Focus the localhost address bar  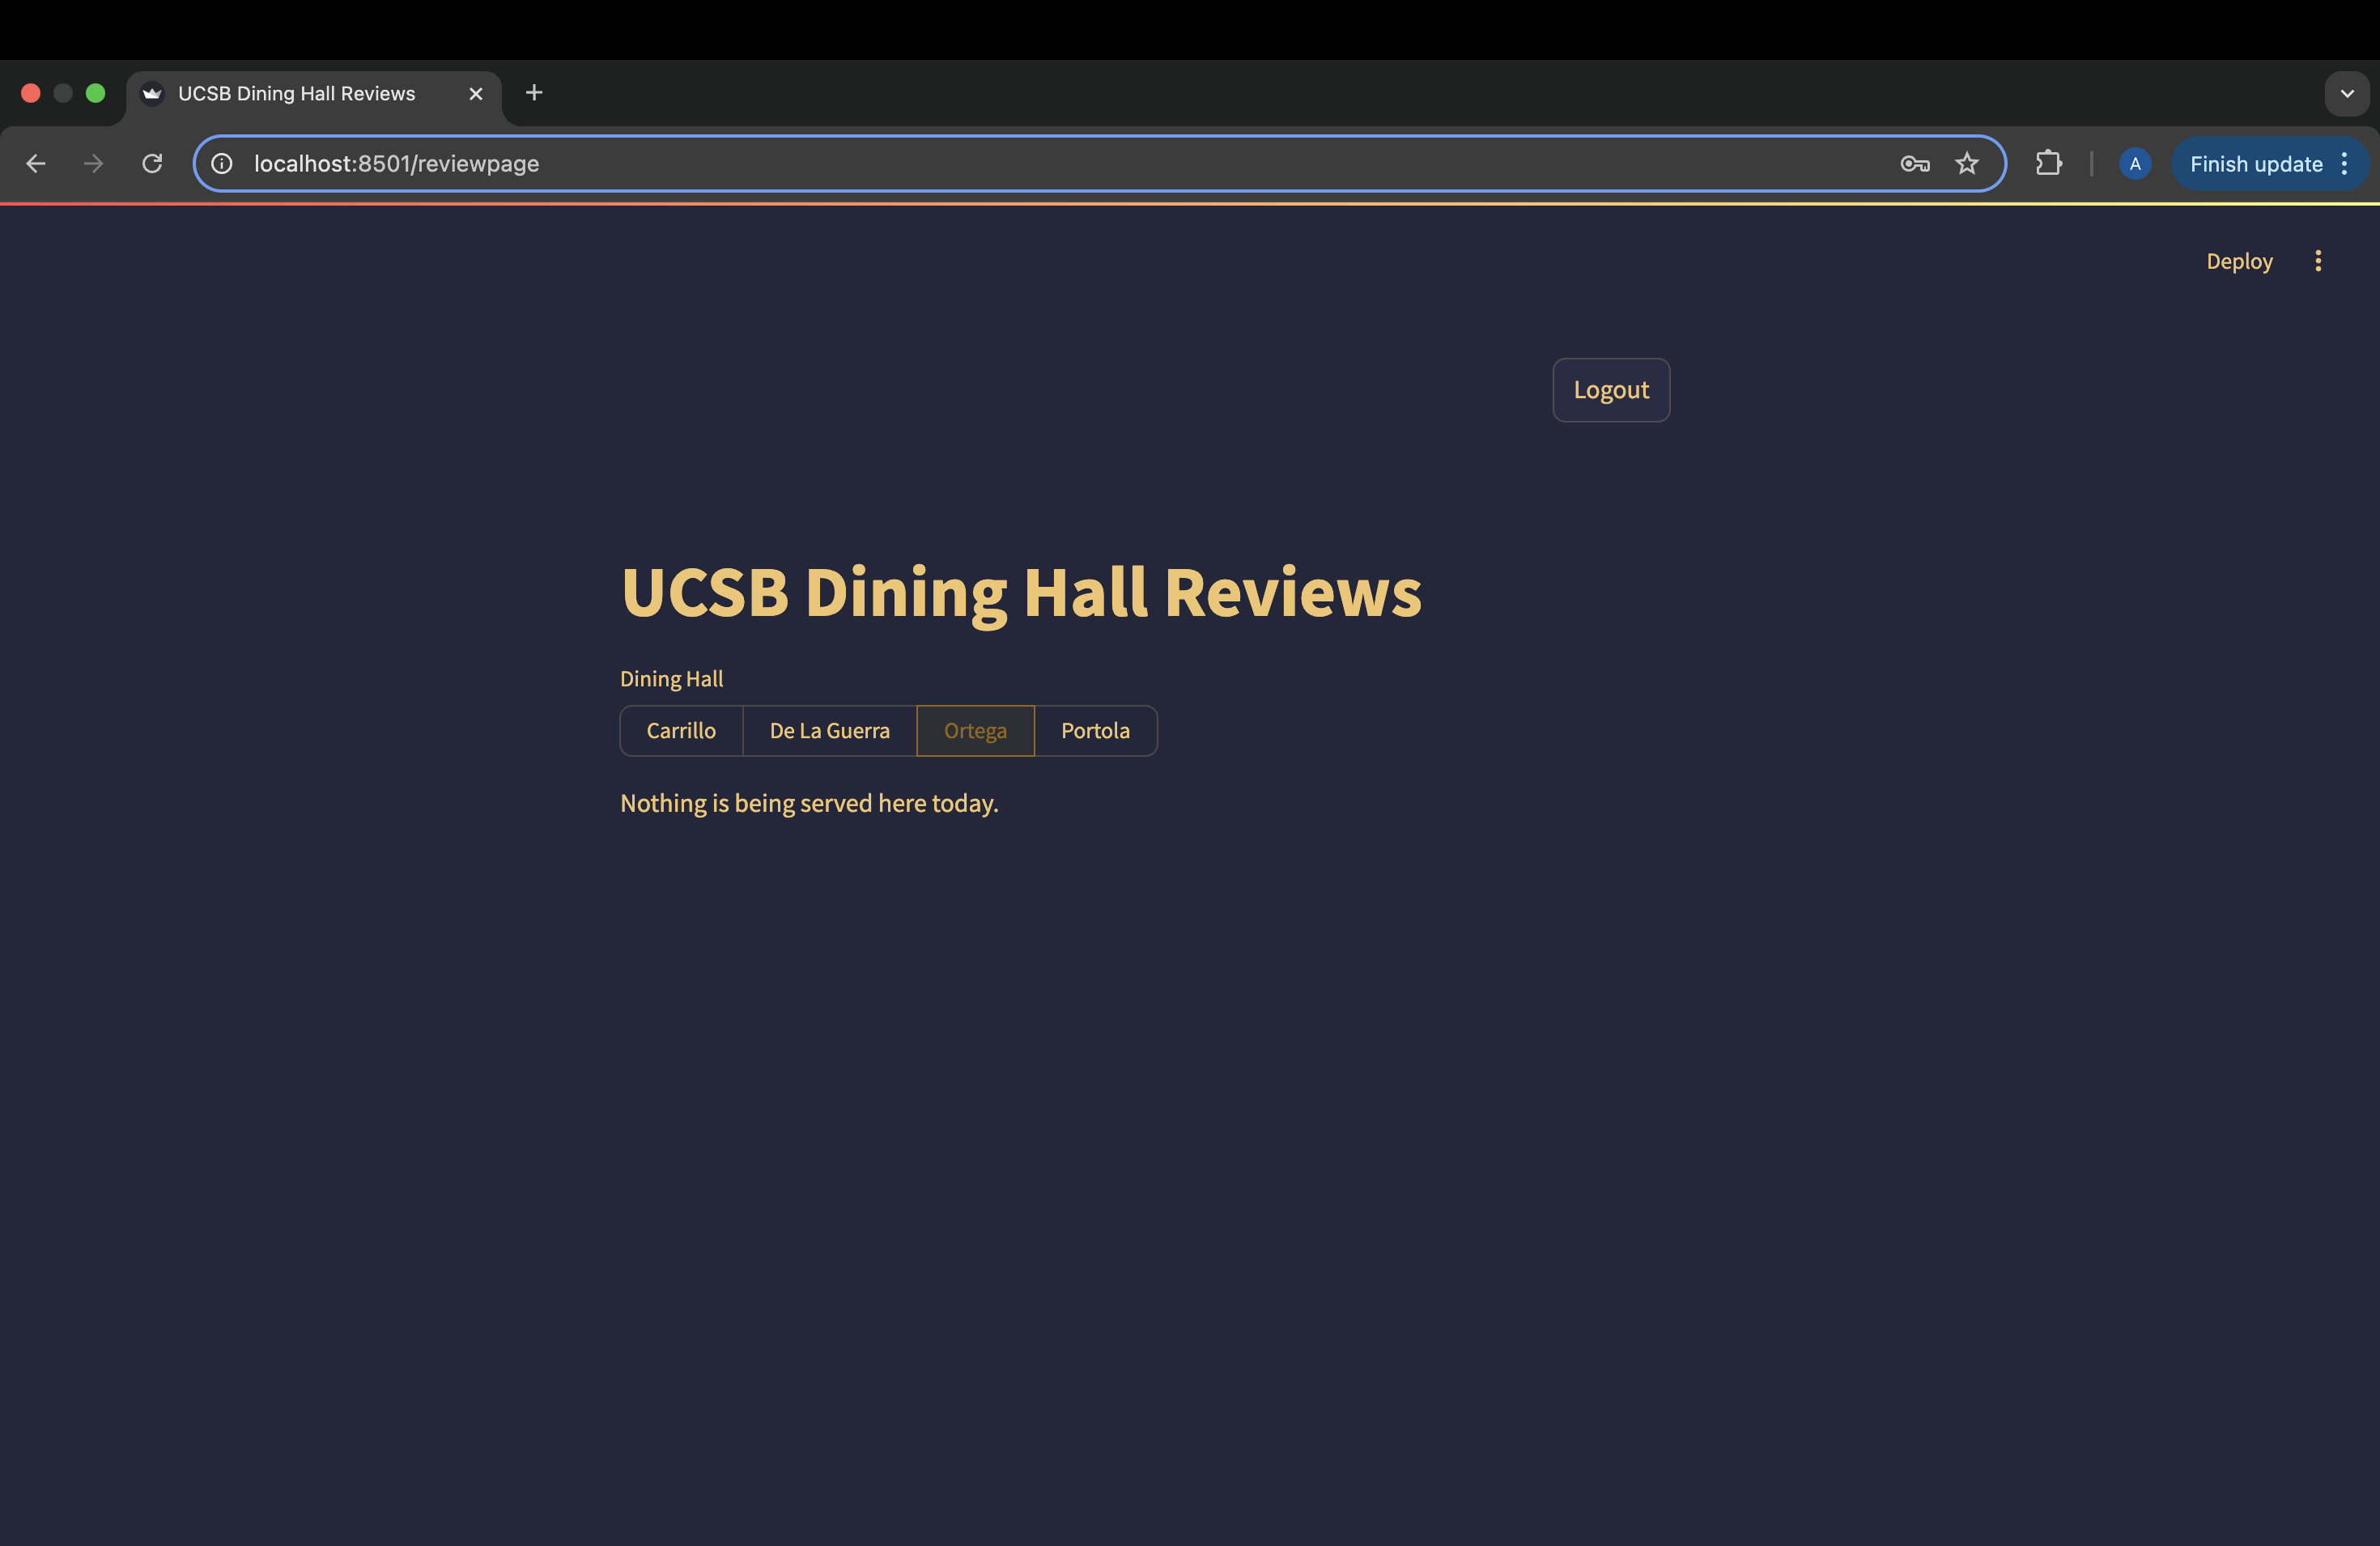1000,163
